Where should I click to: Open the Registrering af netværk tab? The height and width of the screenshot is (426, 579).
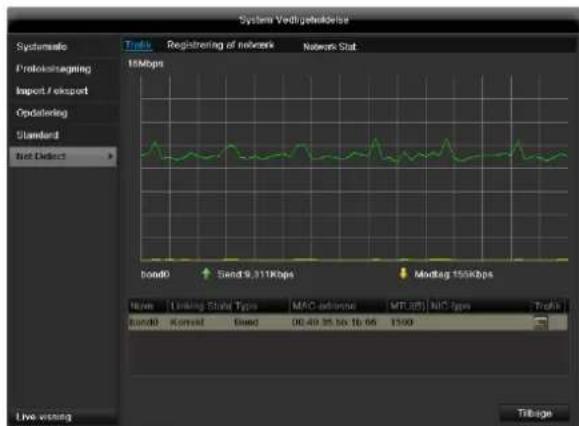[220, 45]
